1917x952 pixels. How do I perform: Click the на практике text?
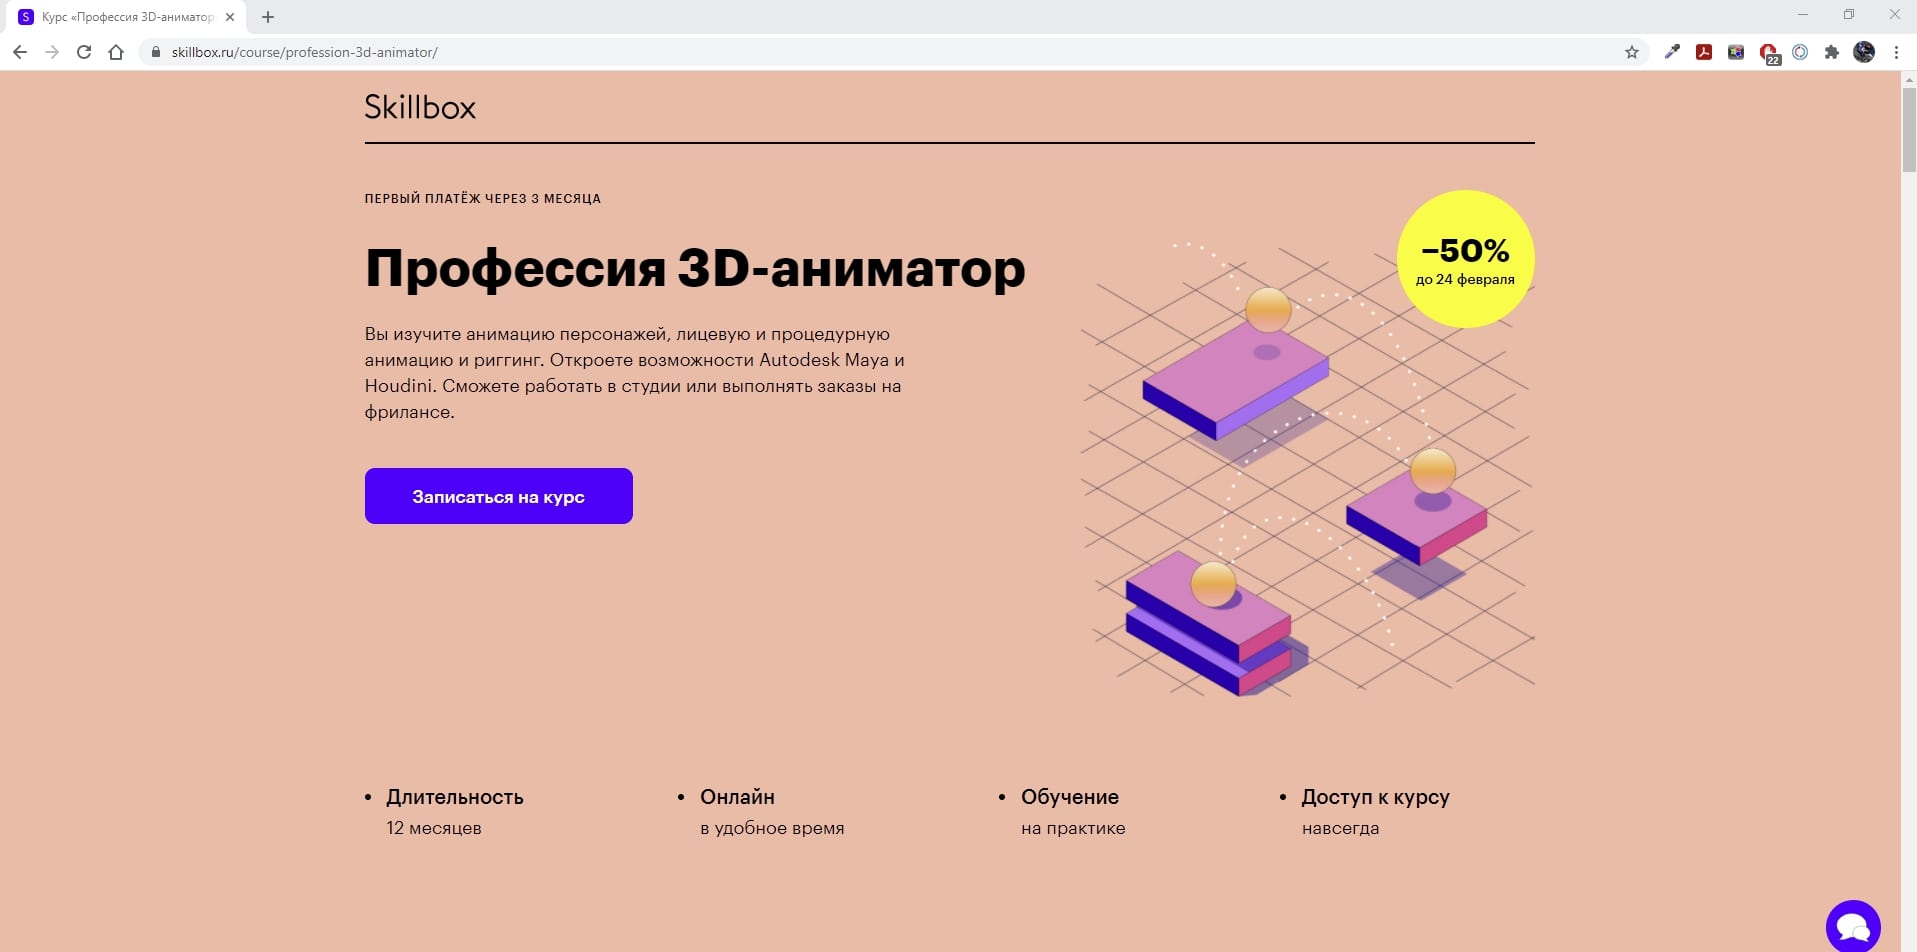point(1073,828)
